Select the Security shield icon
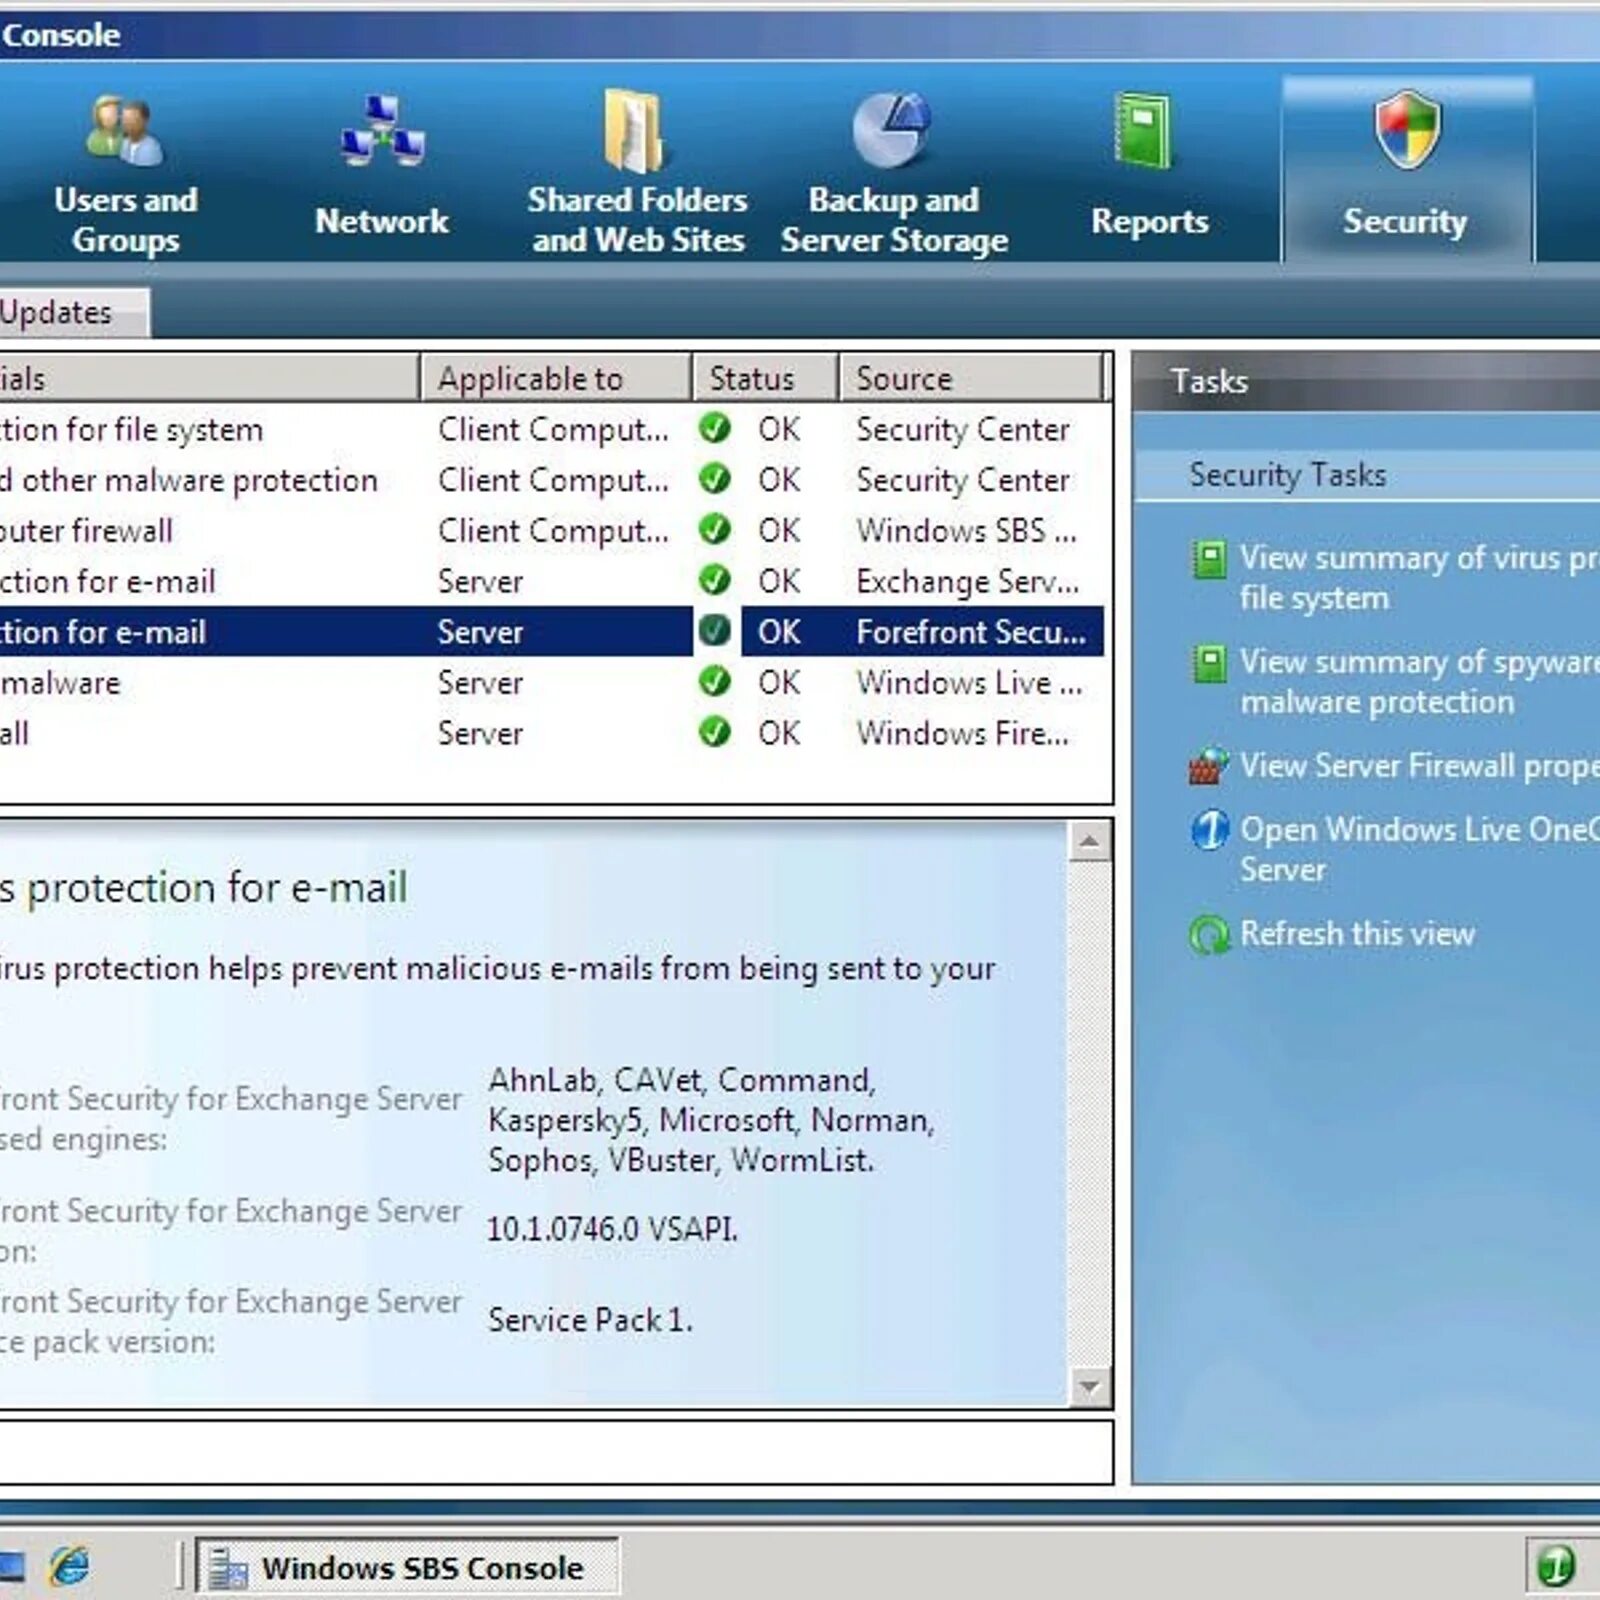 (1407, 130)
